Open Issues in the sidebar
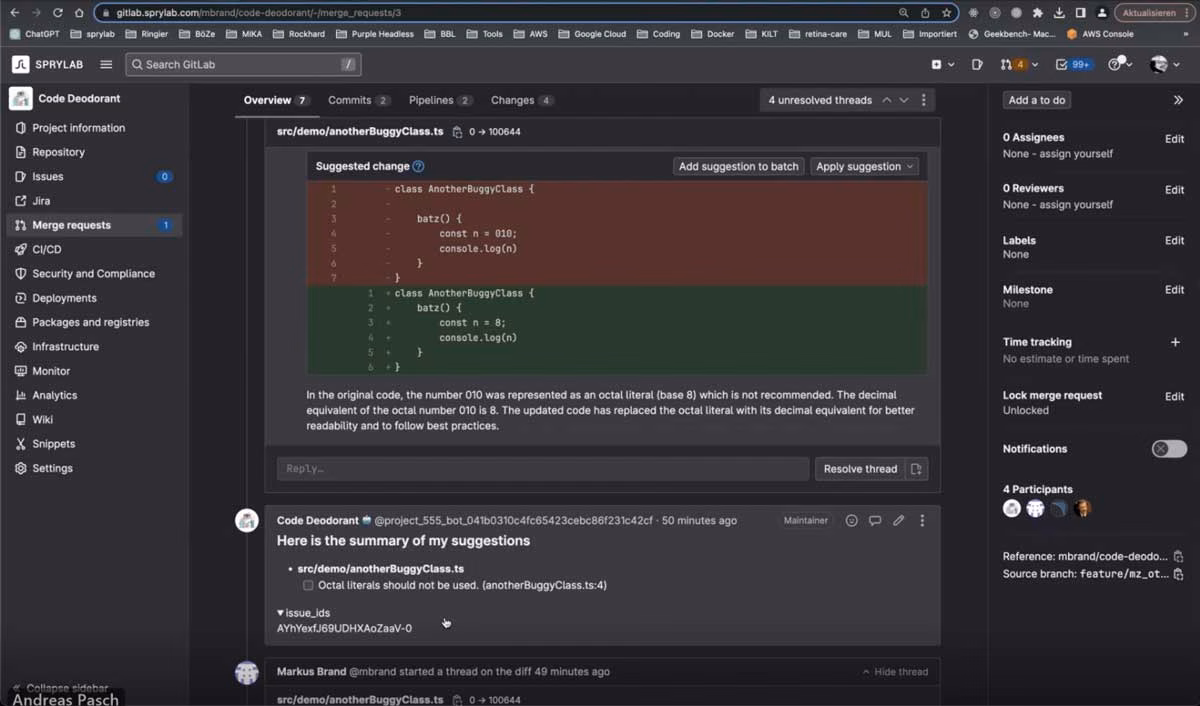Viewport: 1200px width, 706px height. point(47,176)
